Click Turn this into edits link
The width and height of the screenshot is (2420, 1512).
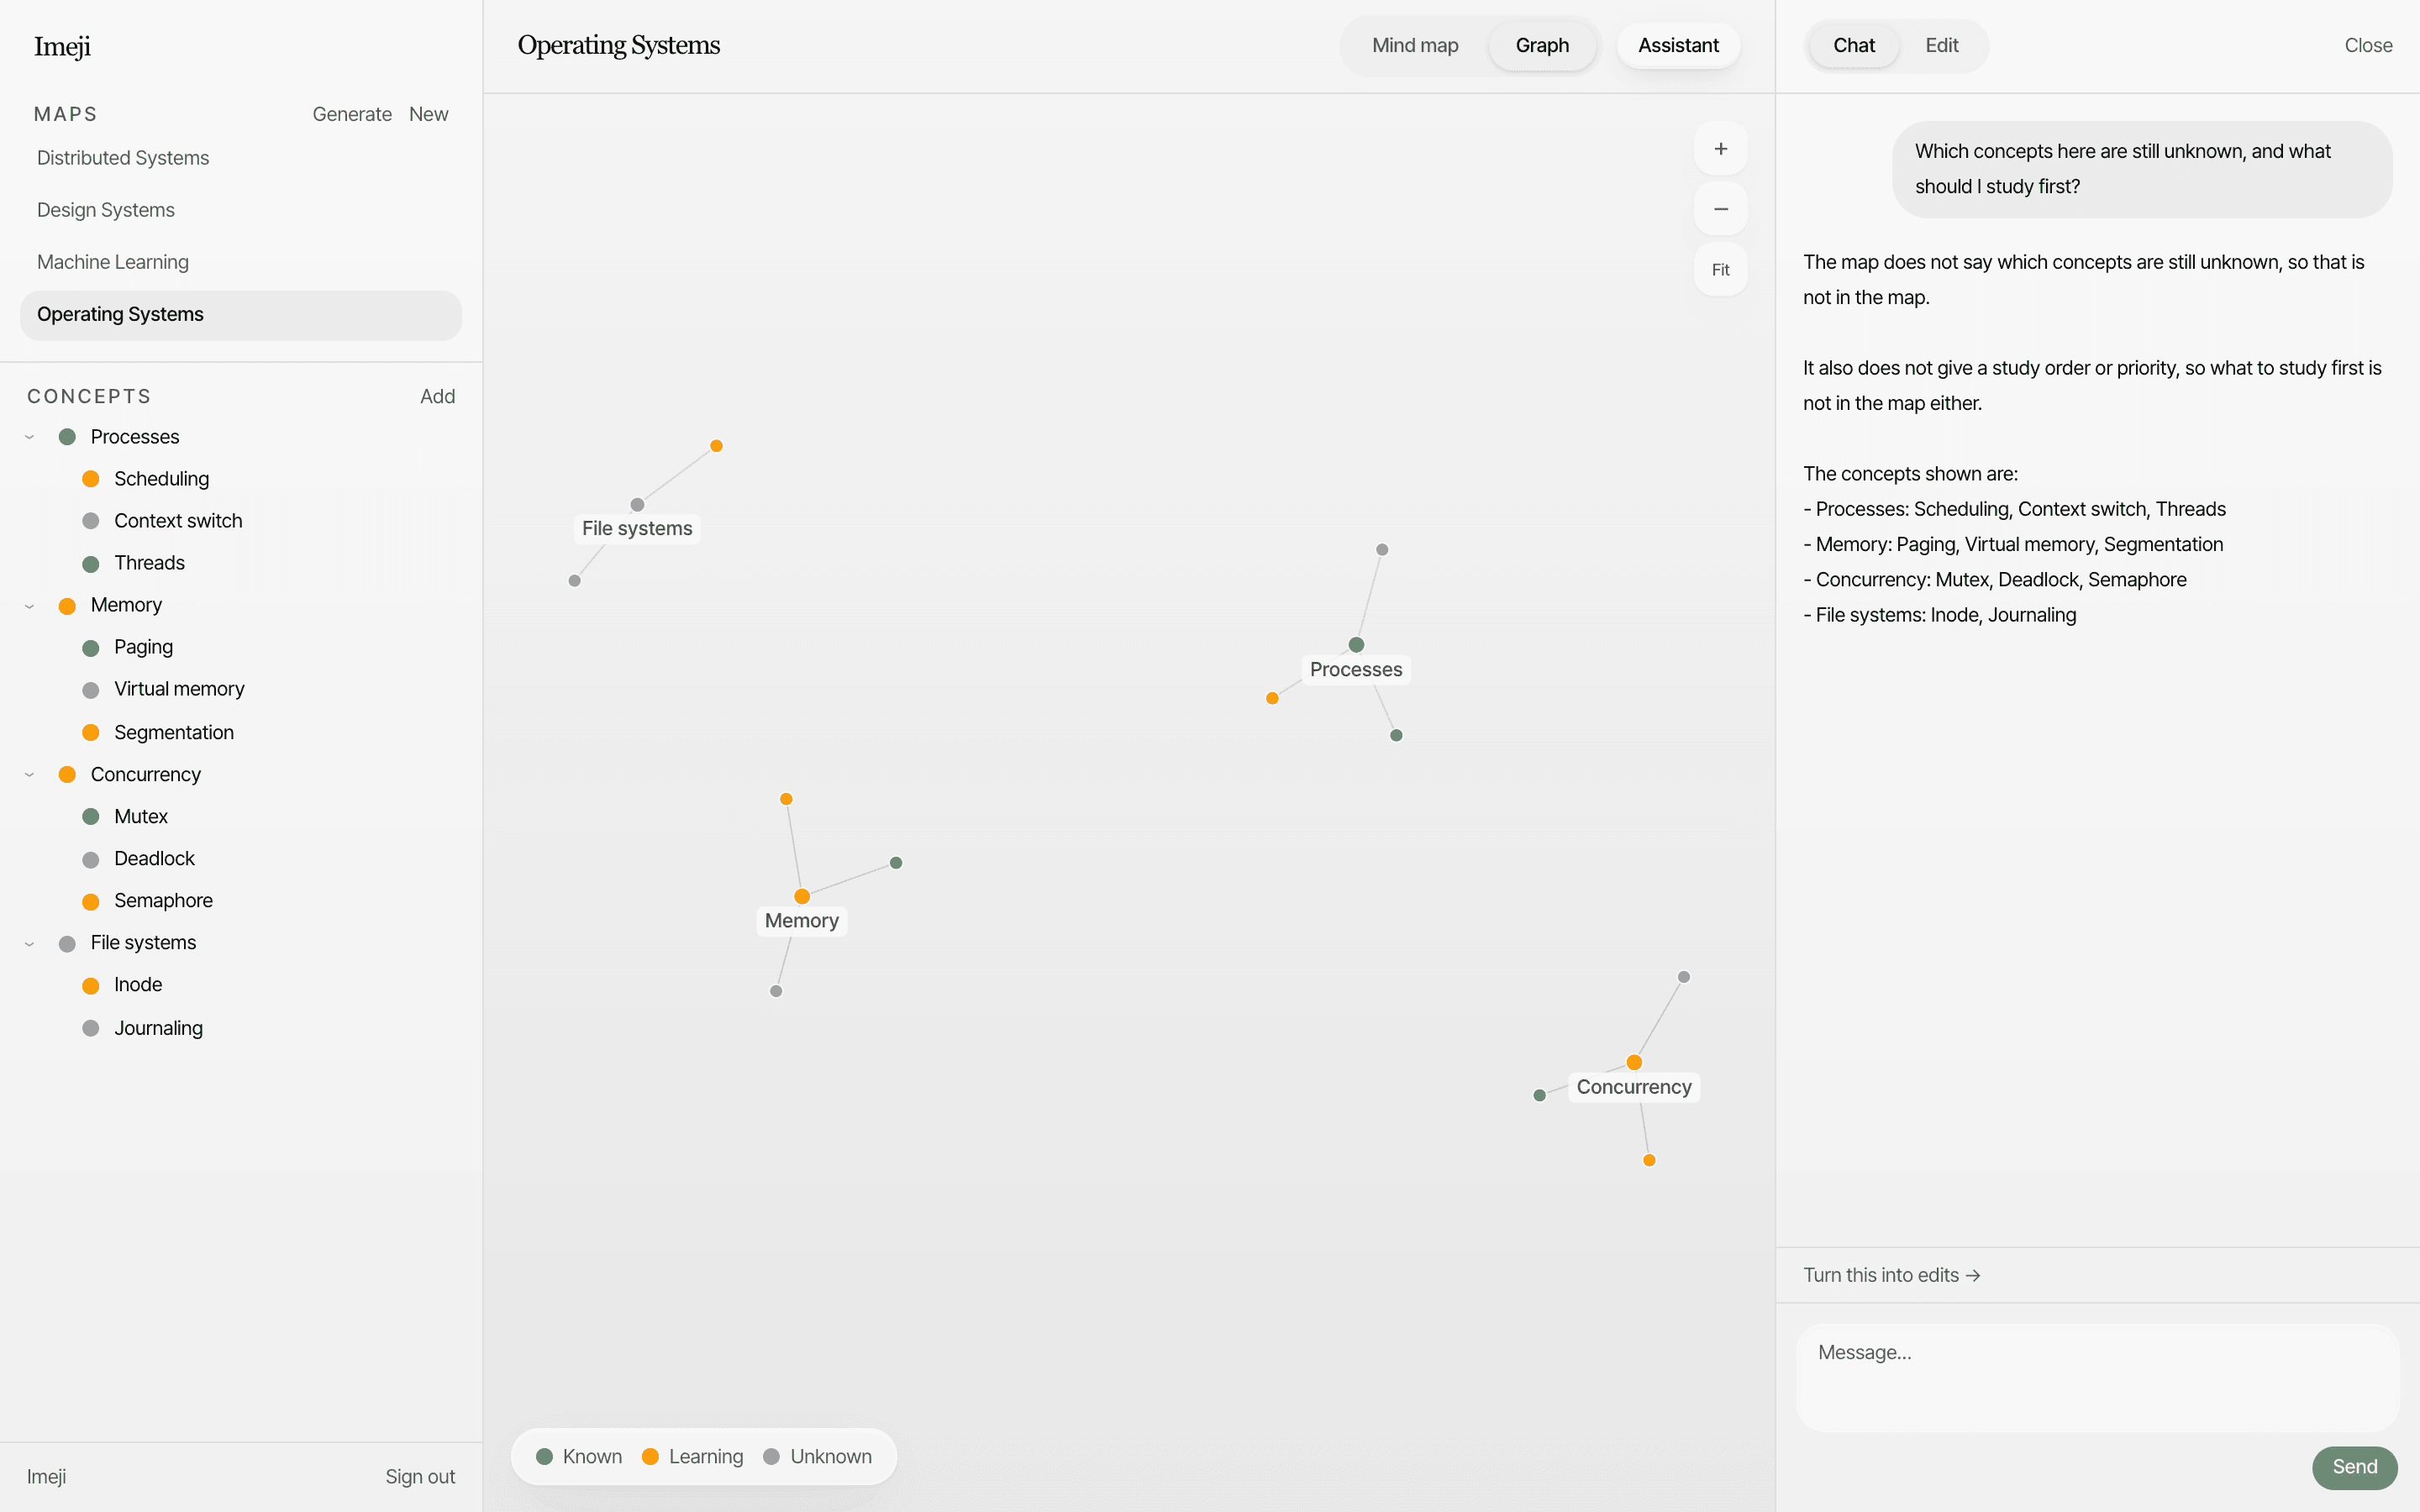click(x=1891, y=1275)
